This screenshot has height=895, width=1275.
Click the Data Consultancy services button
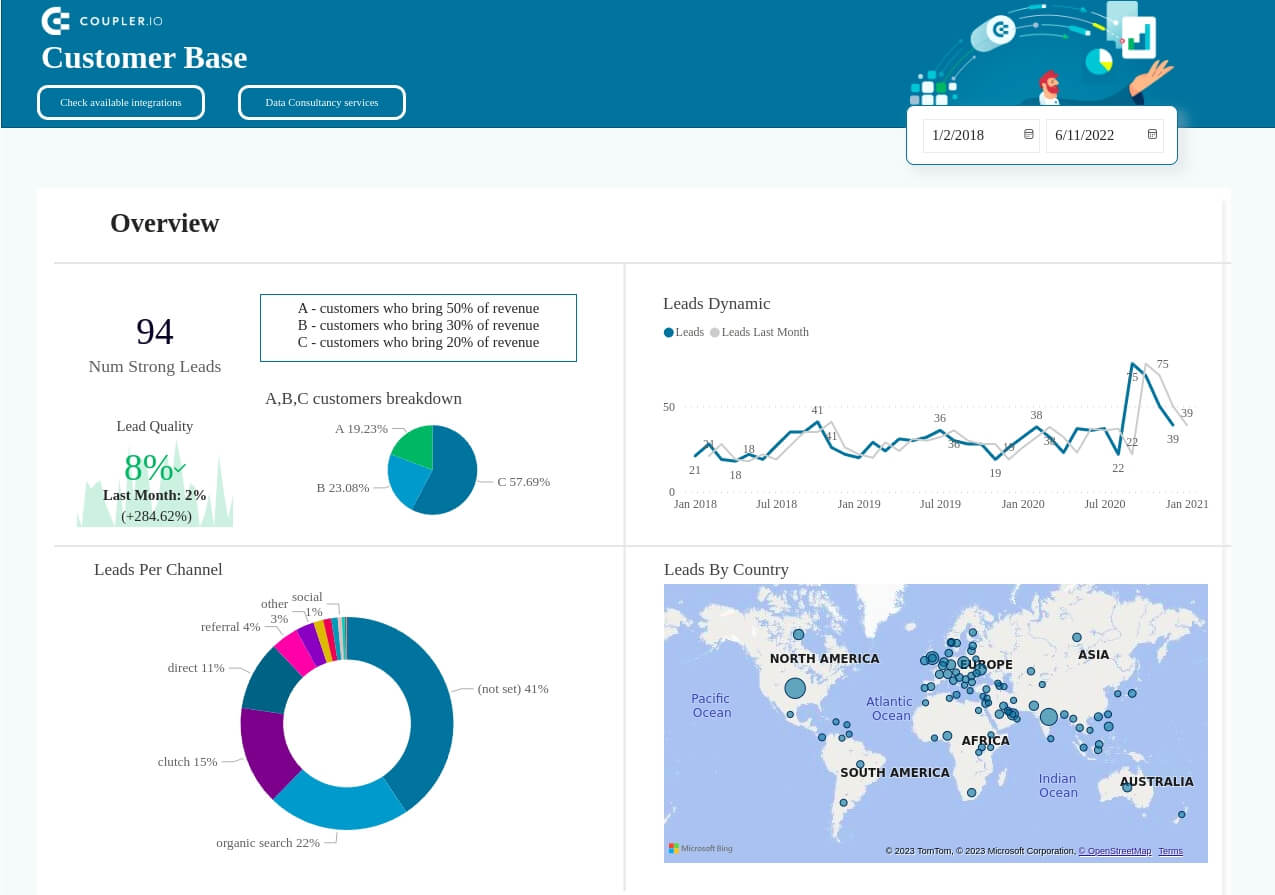pyautogui.click(x=321, y=102)
